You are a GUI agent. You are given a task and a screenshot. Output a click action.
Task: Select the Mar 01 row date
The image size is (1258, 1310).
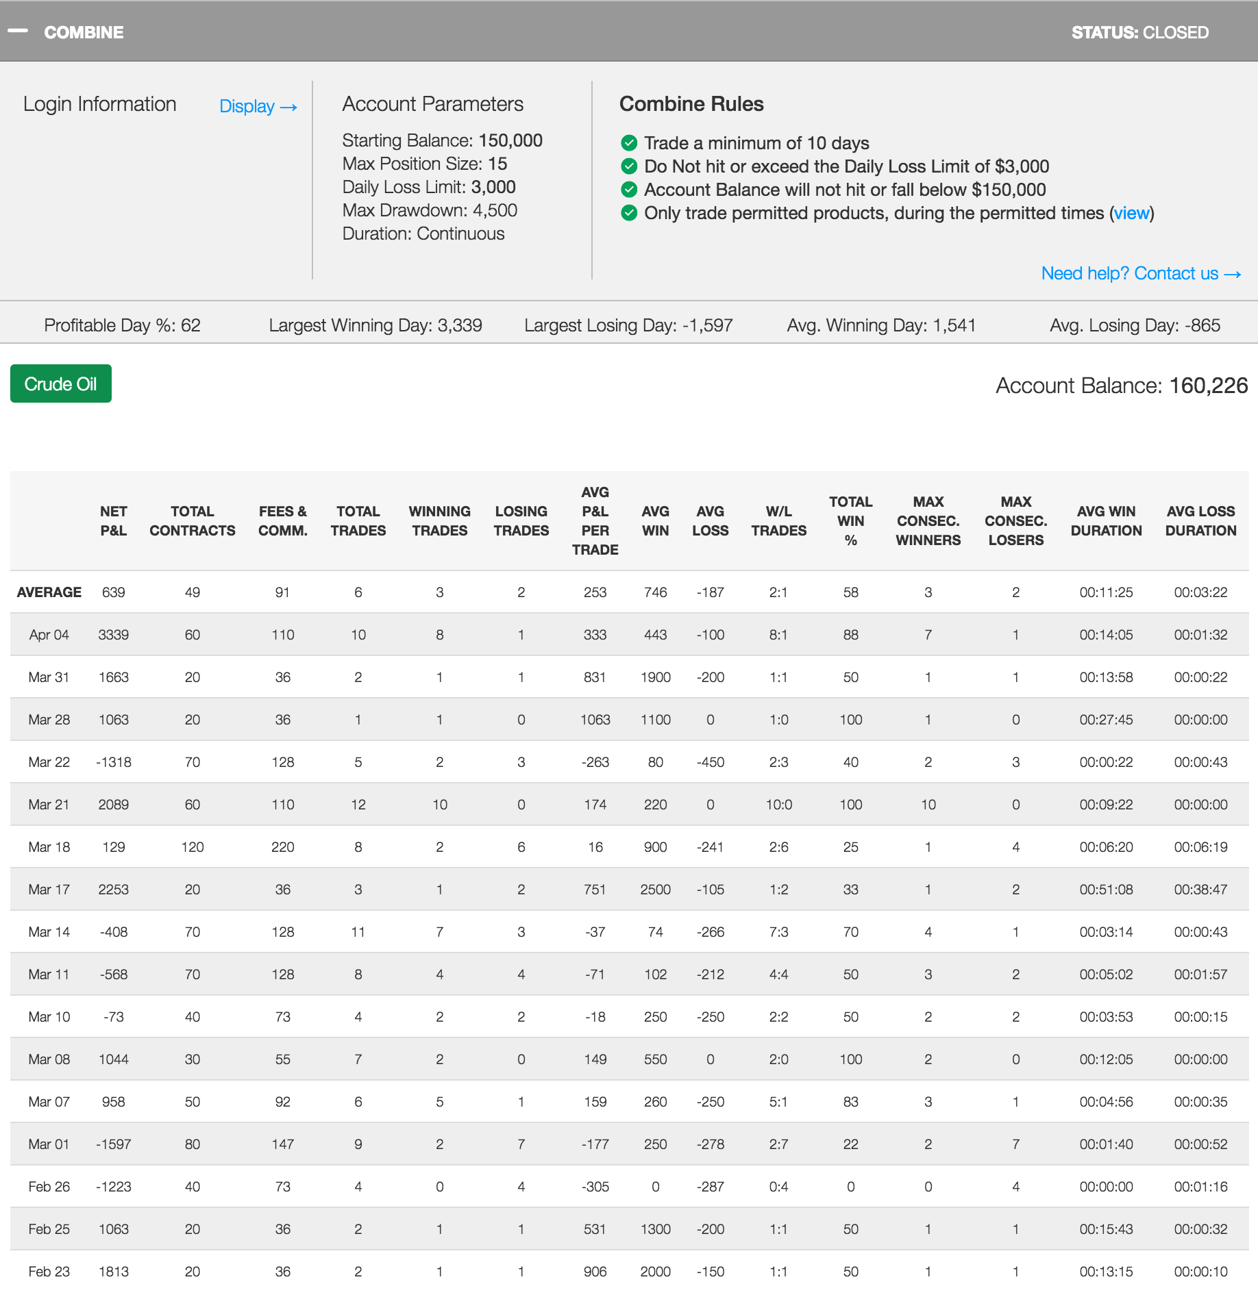[x=49, y=1144]
